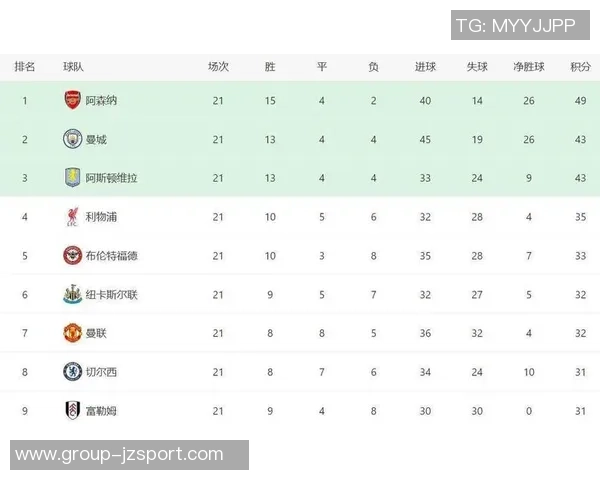Click the TG: MYYJJPP banner
This screenshot has height=480, width=600.
pos(516,26)
